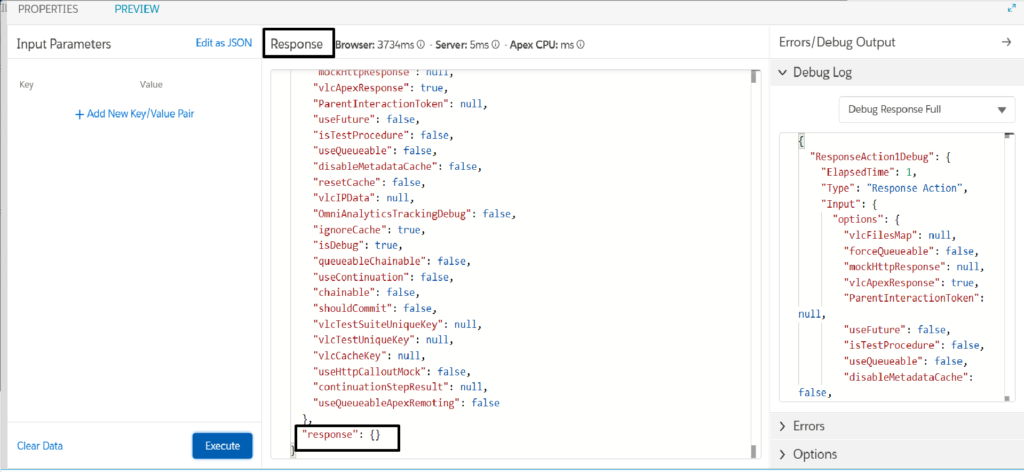
Task: Click the "response": {} line
Action: point(340,434)
